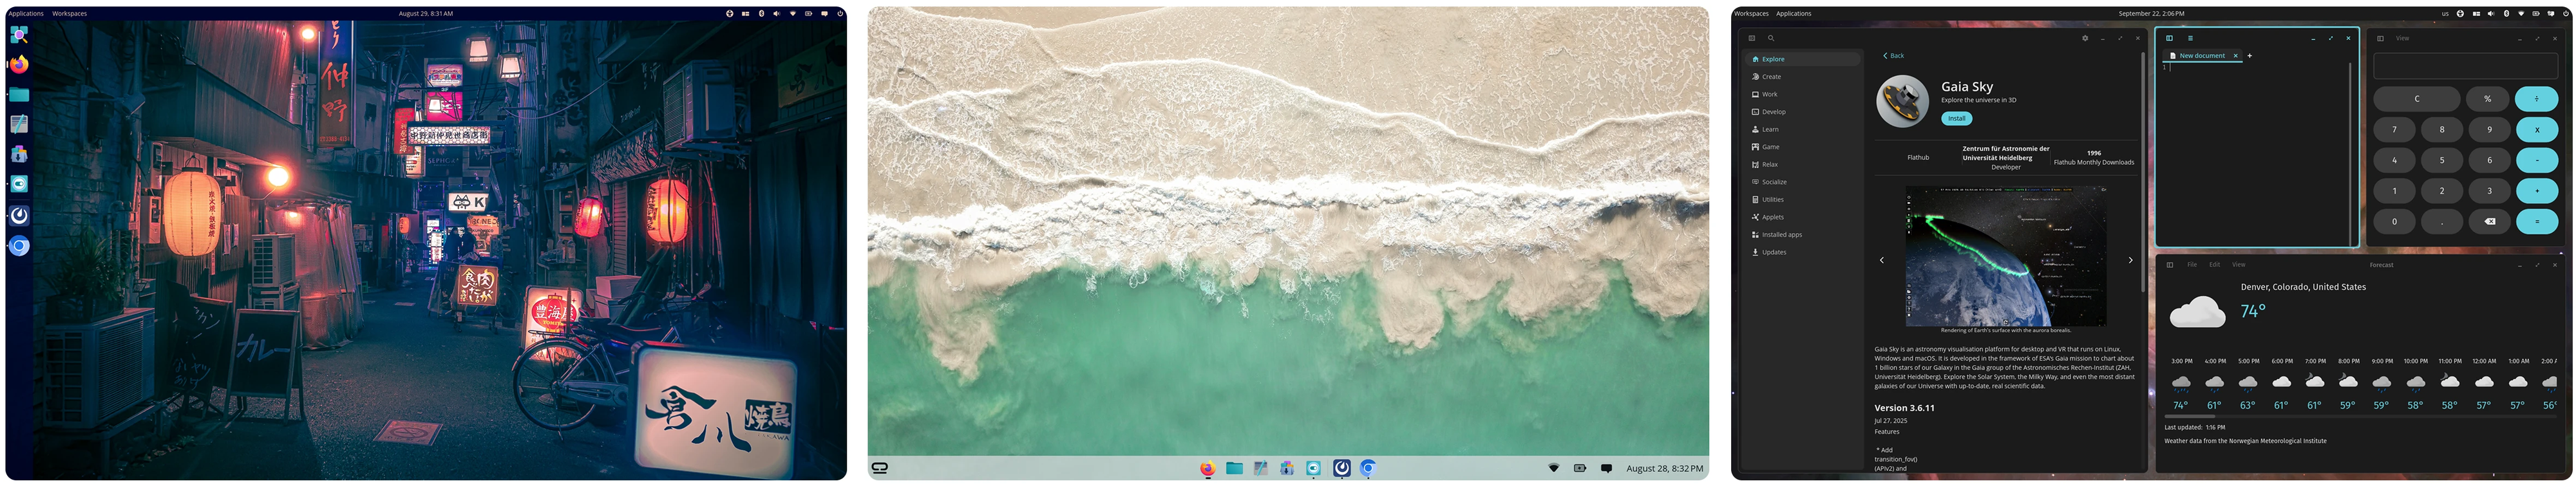The height and width of the screenshot is (488, 2576).
Task: Toggle the Forecast window sidebar icon
Action: click(2169, 265)
